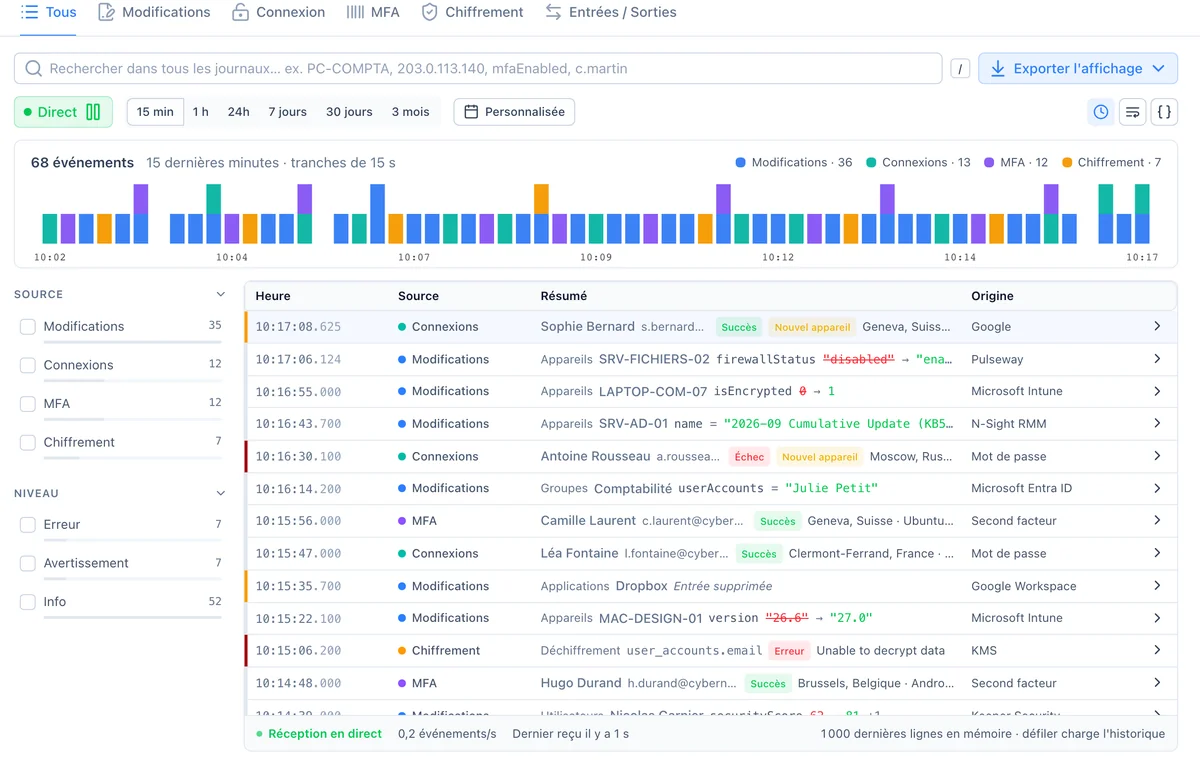1200x765 pixels.
Task: Check the MFA source filter
Action: click(28, 404)
